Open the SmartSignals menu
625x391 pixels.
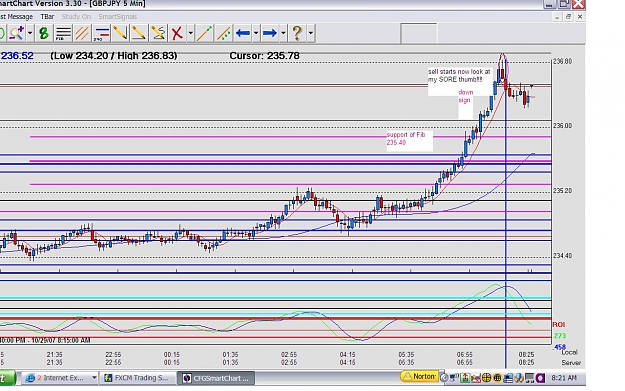(118, 17)
